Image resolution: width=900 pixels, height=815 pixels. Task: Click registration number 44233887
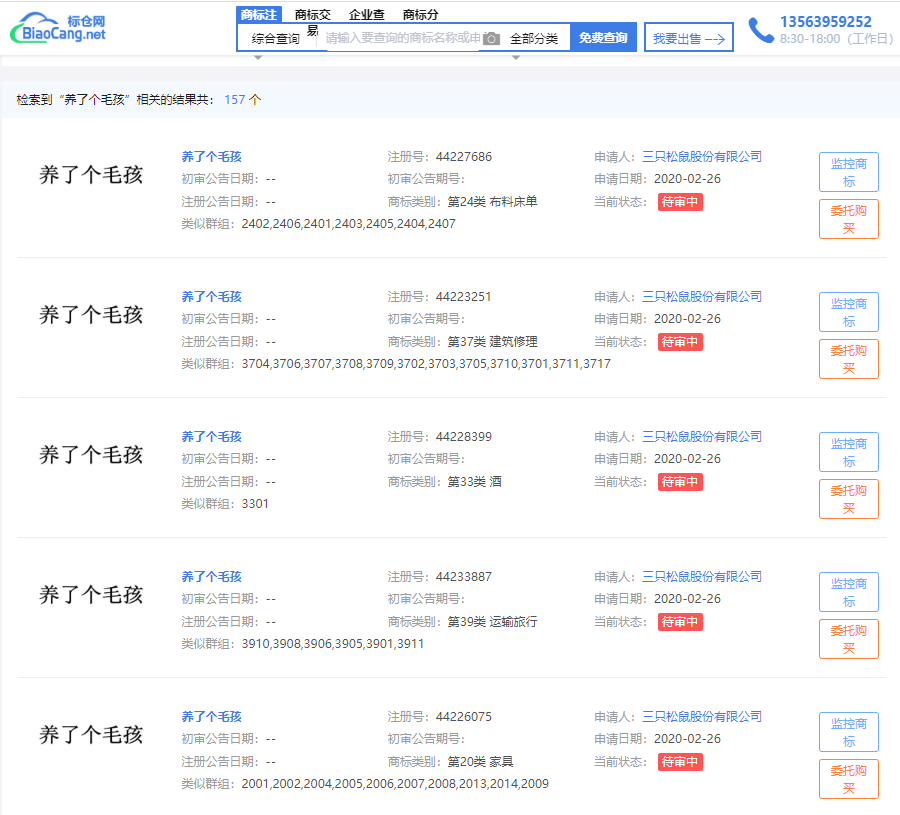click(x=464, y=577)
